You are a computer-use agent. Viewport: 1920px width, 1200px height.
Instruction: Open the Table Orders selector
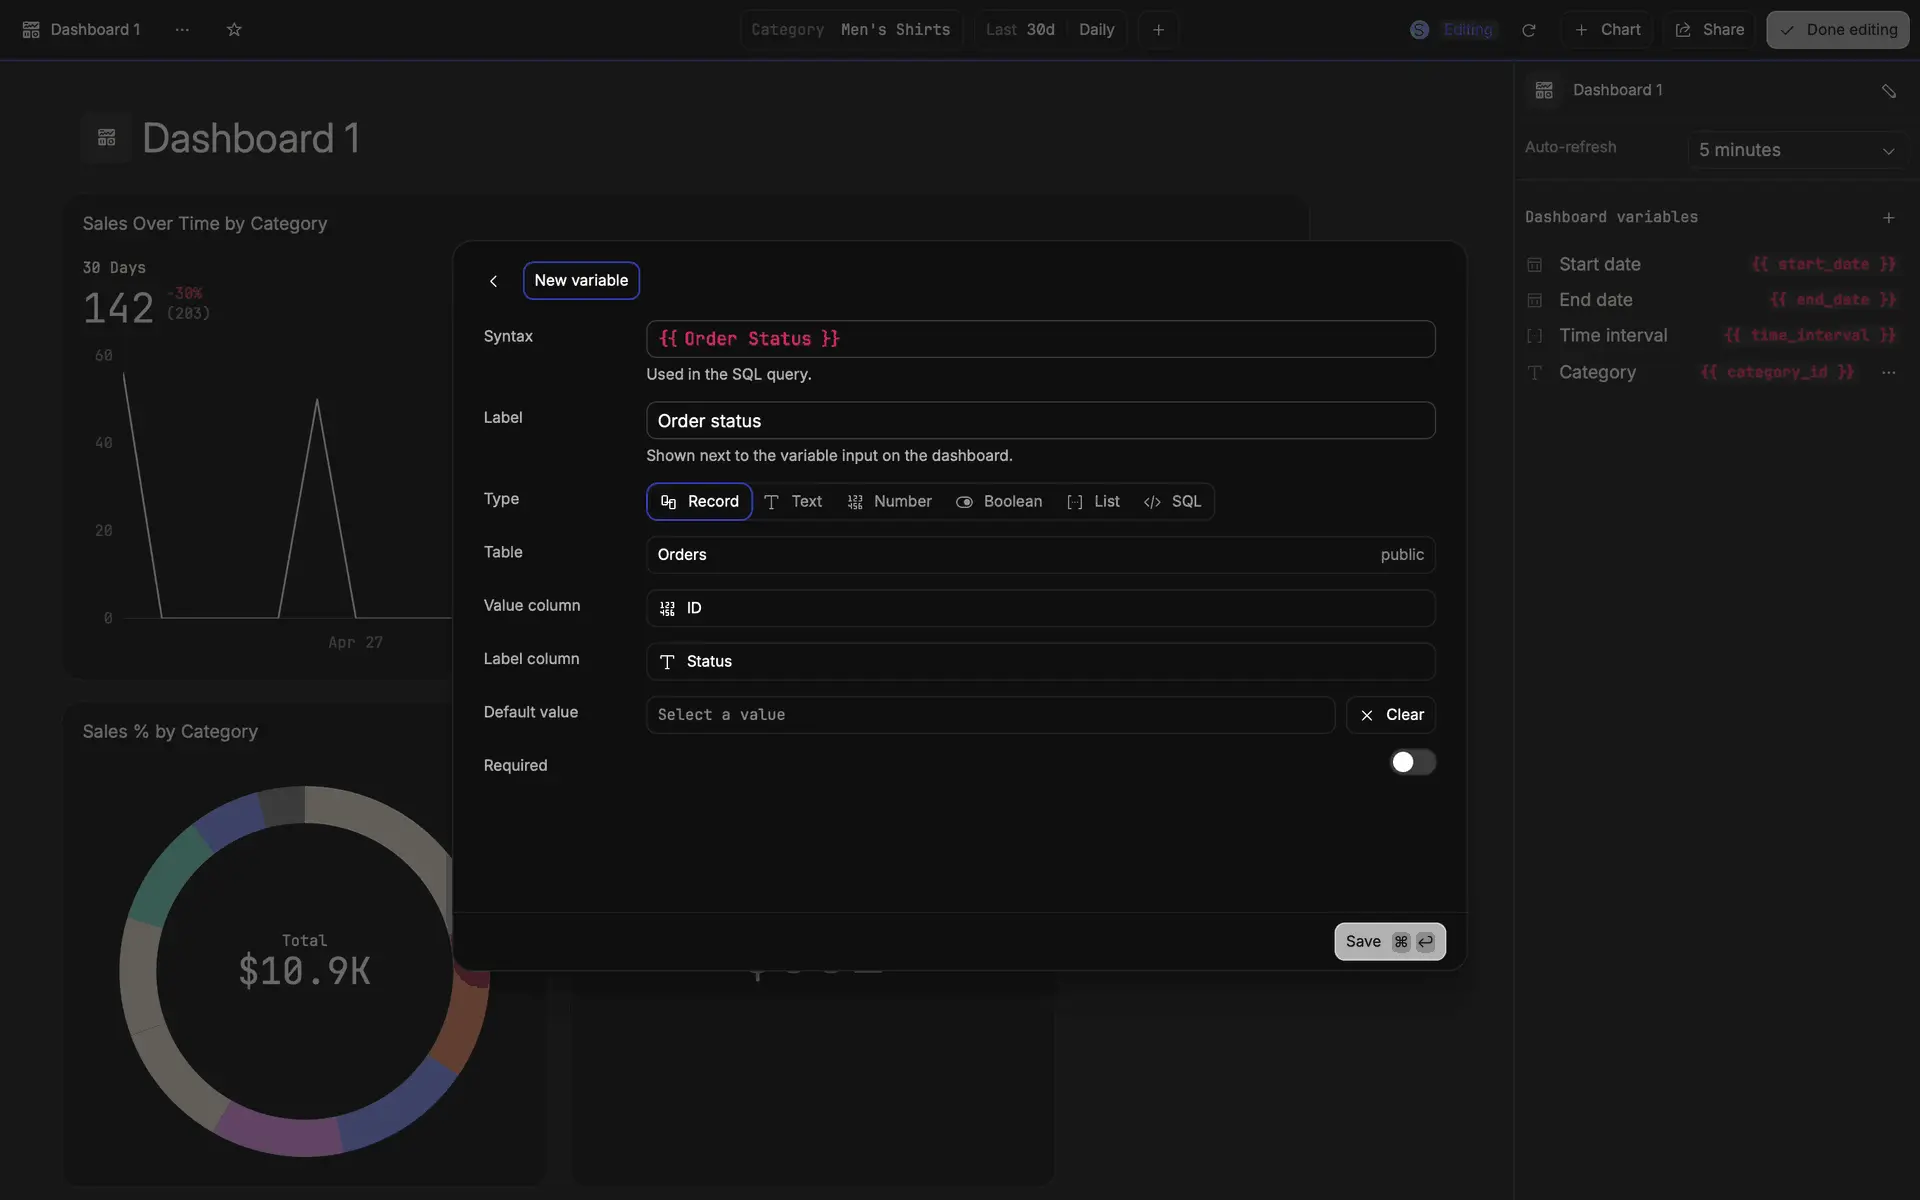coord(1040,555)
